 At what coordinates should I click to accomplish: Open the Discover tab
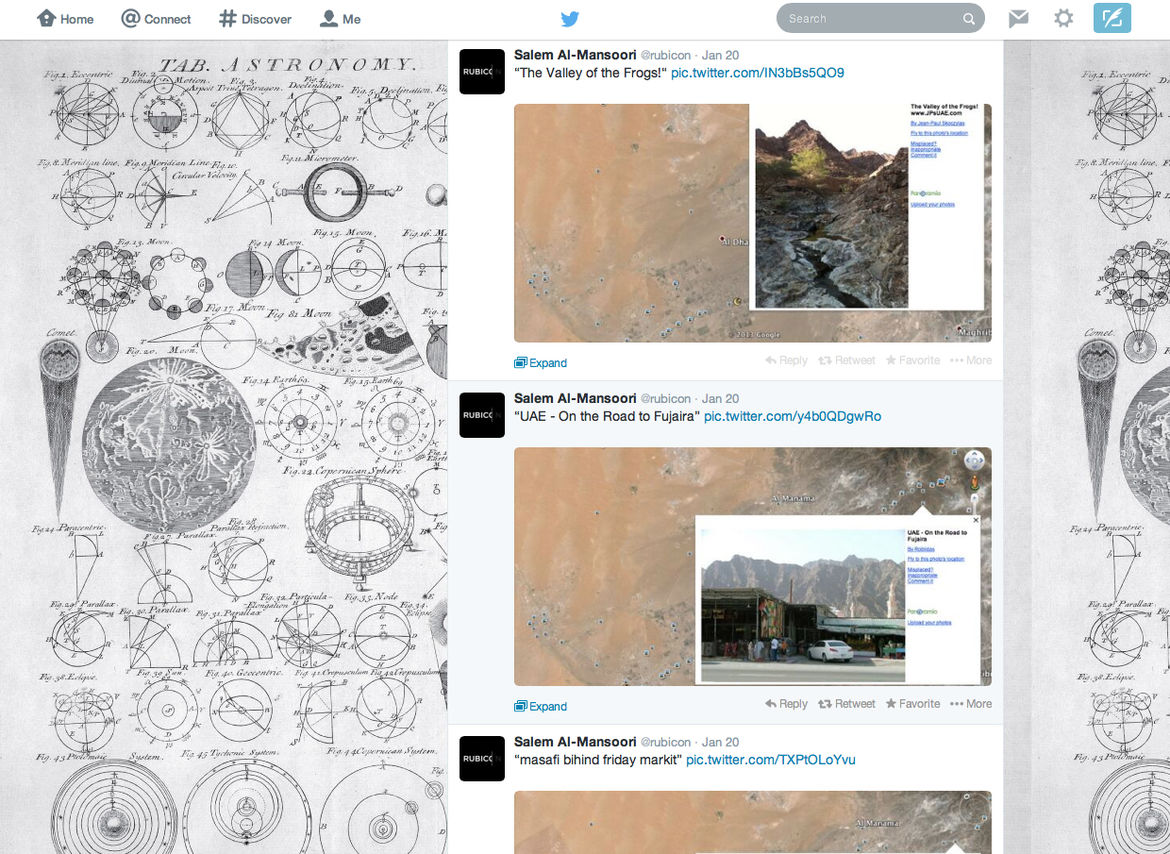(255, 19)
